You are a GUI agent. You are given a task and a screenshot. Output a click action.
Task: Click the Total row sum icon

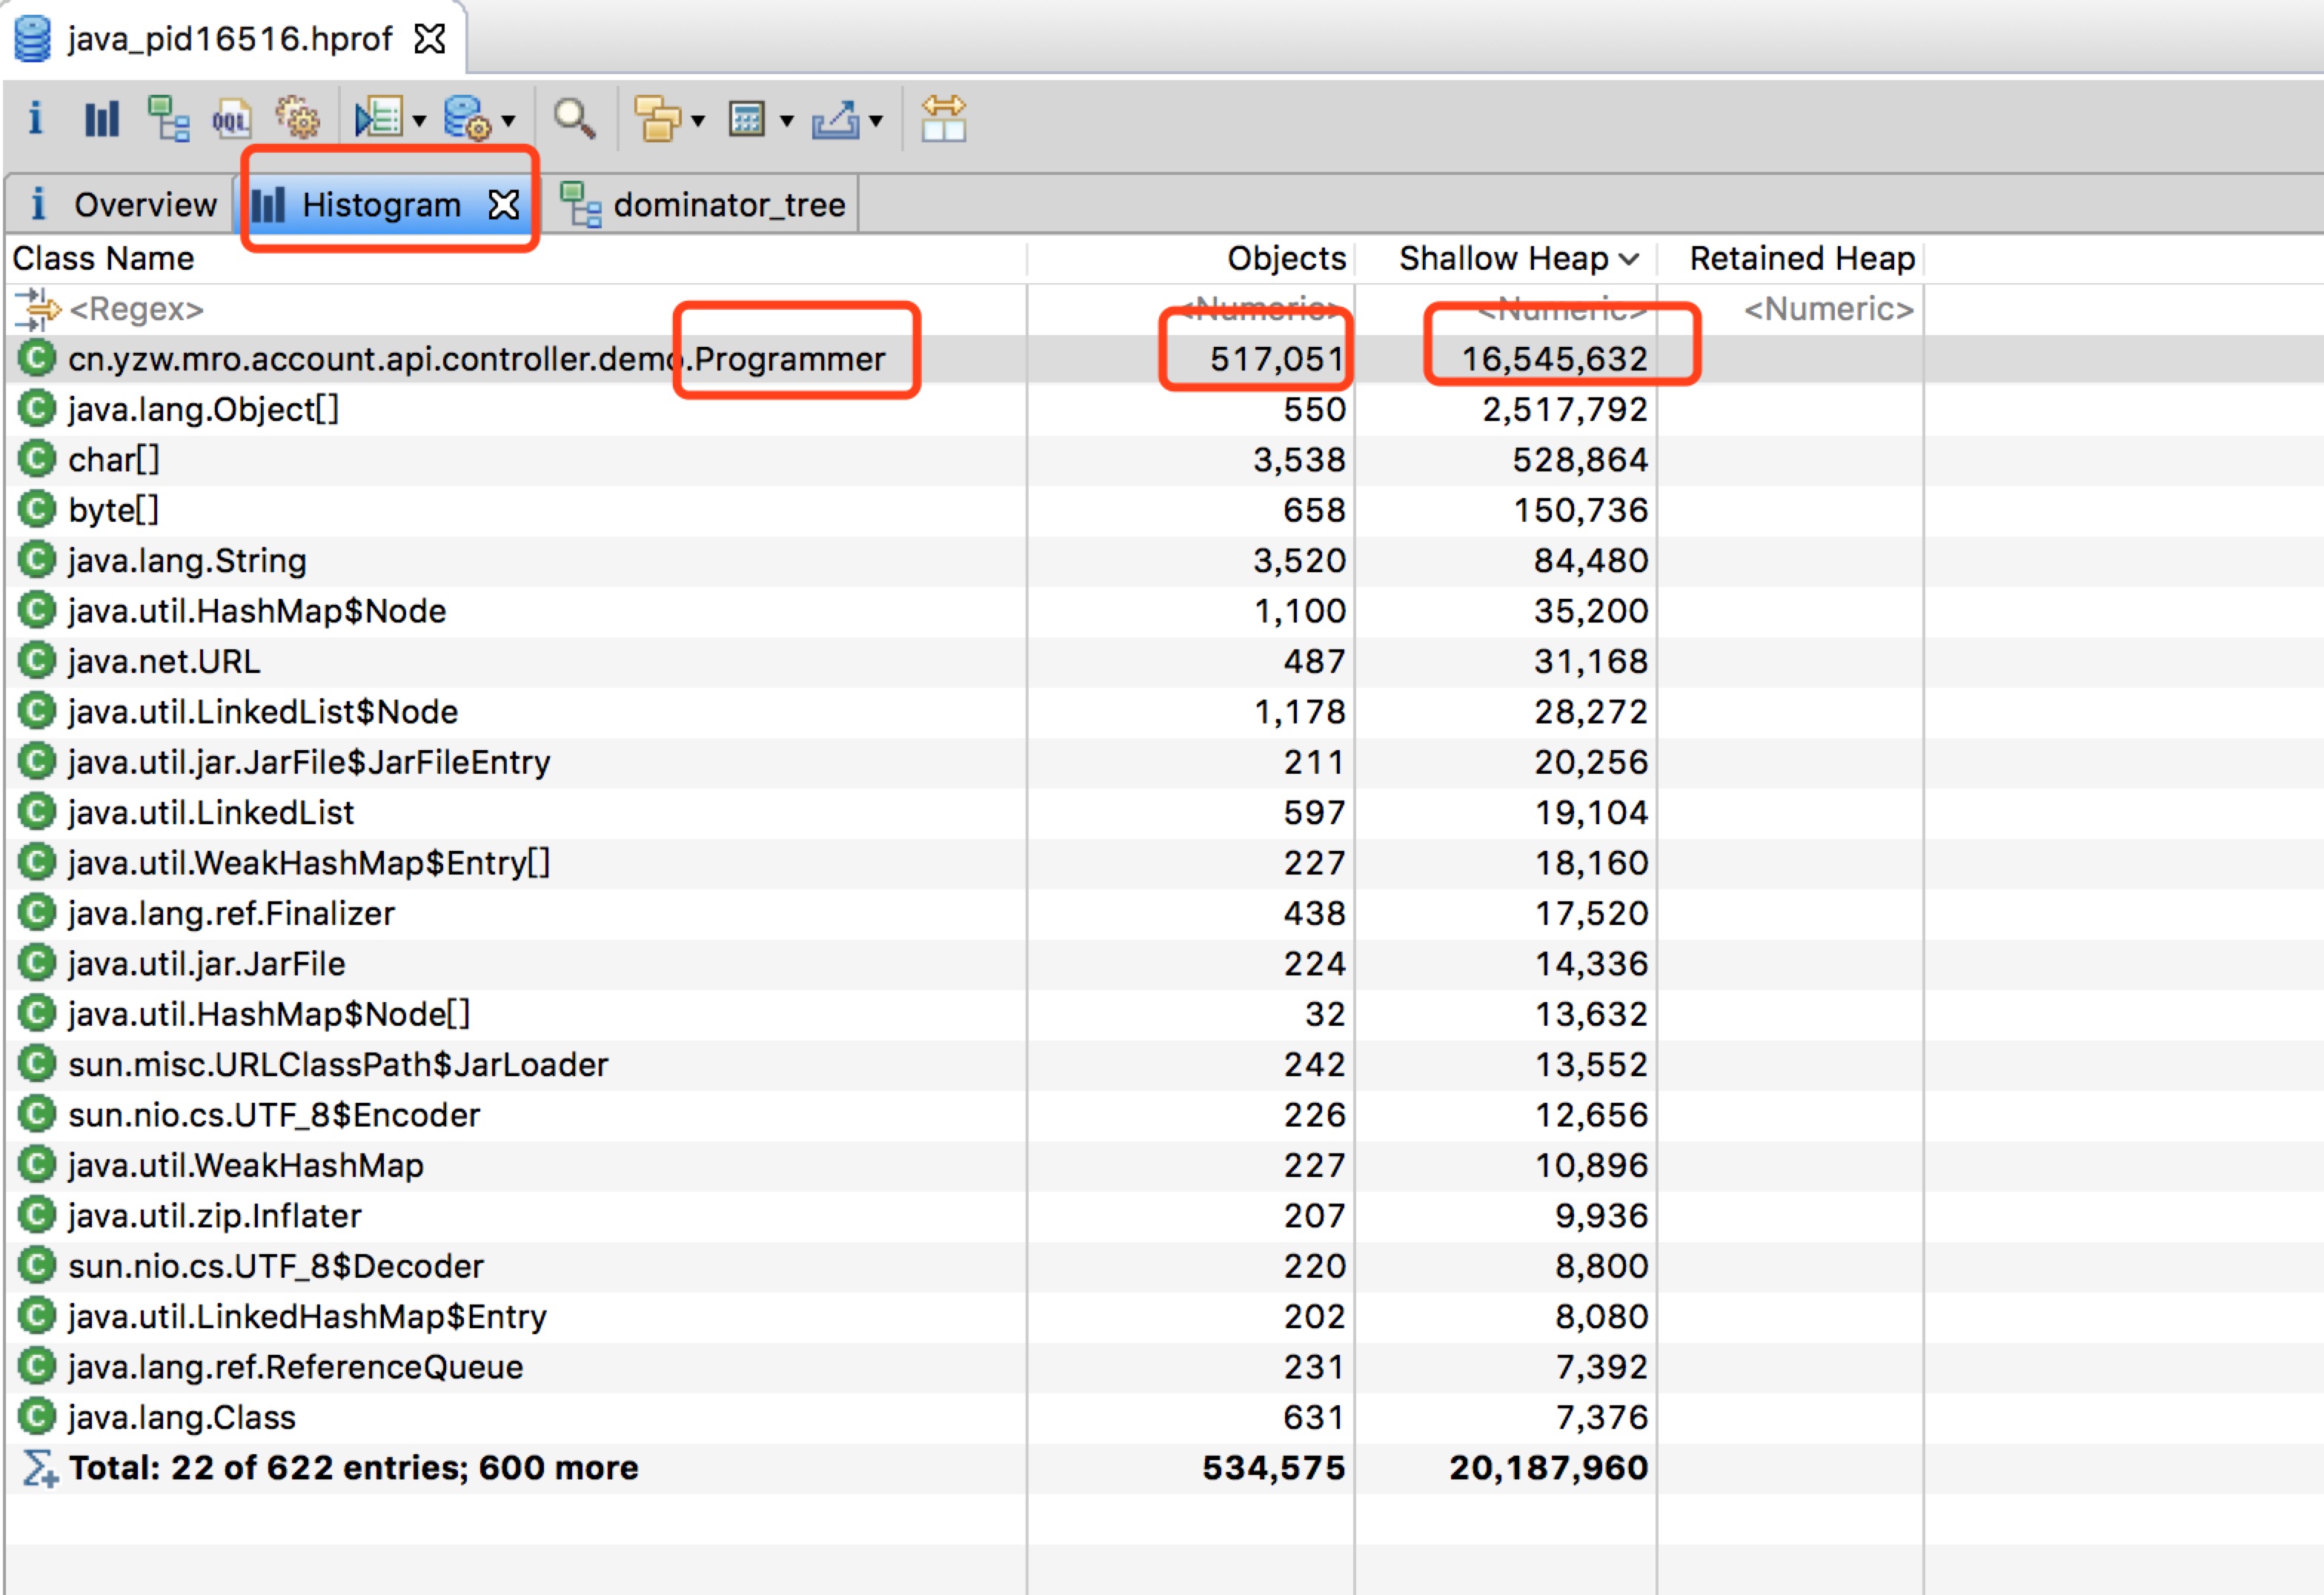pyautogui.click(x=39, y=1468)
